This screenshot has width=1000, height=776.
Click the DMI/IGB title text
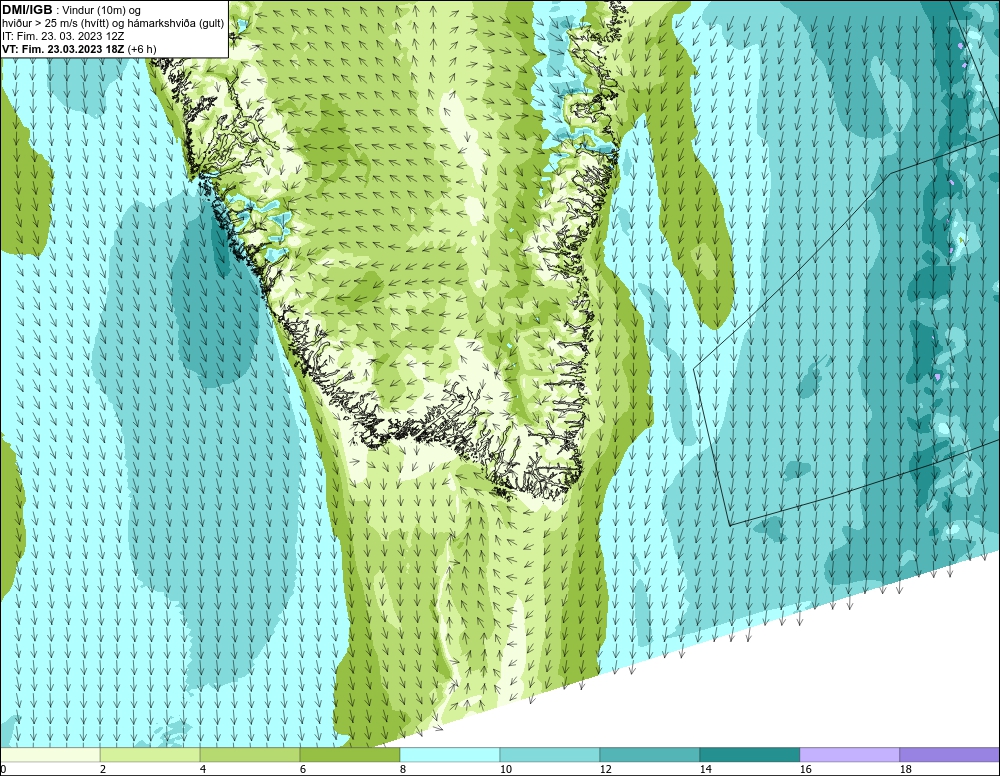[x=27, y=10]
